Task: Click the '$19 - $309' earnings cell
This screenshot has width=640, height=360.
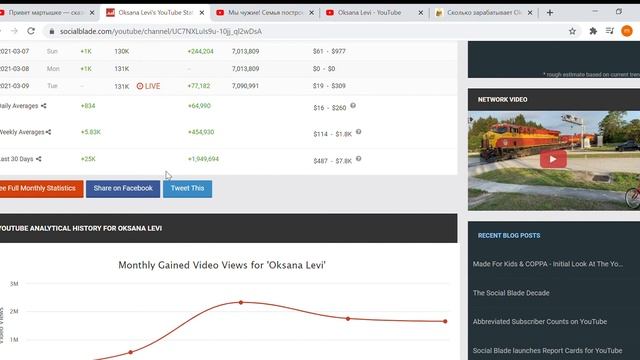Action: [x=329, y=86]
